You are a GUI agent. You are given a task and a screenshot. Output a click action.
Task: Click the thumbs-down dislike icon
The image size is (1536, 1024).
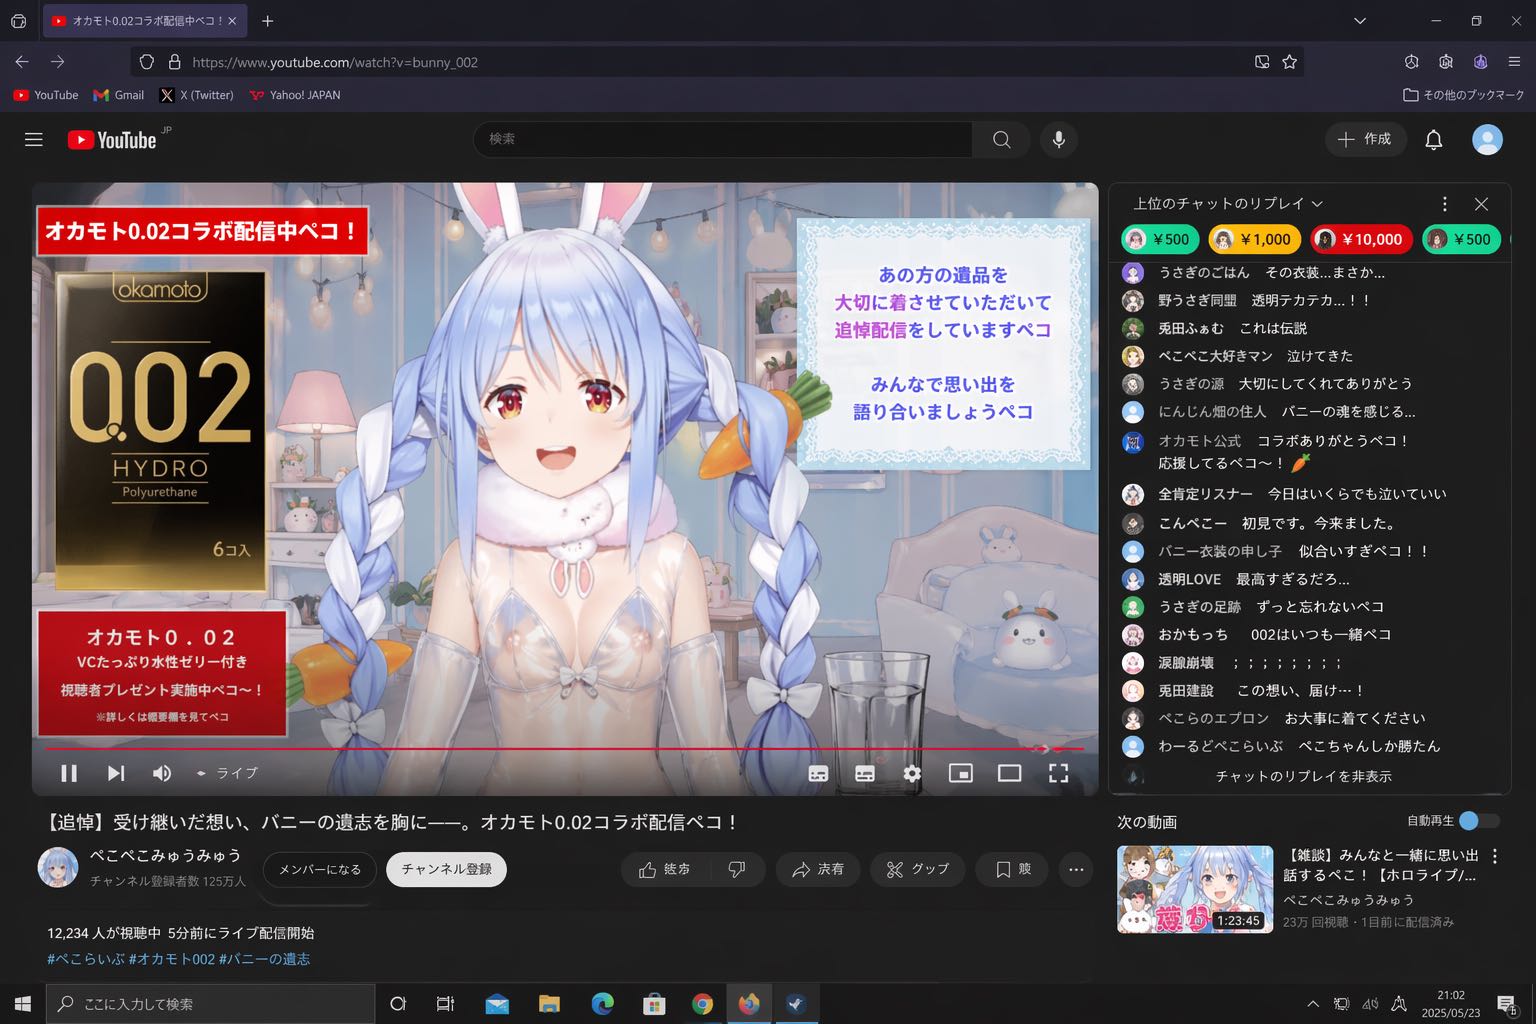[737, 870]
